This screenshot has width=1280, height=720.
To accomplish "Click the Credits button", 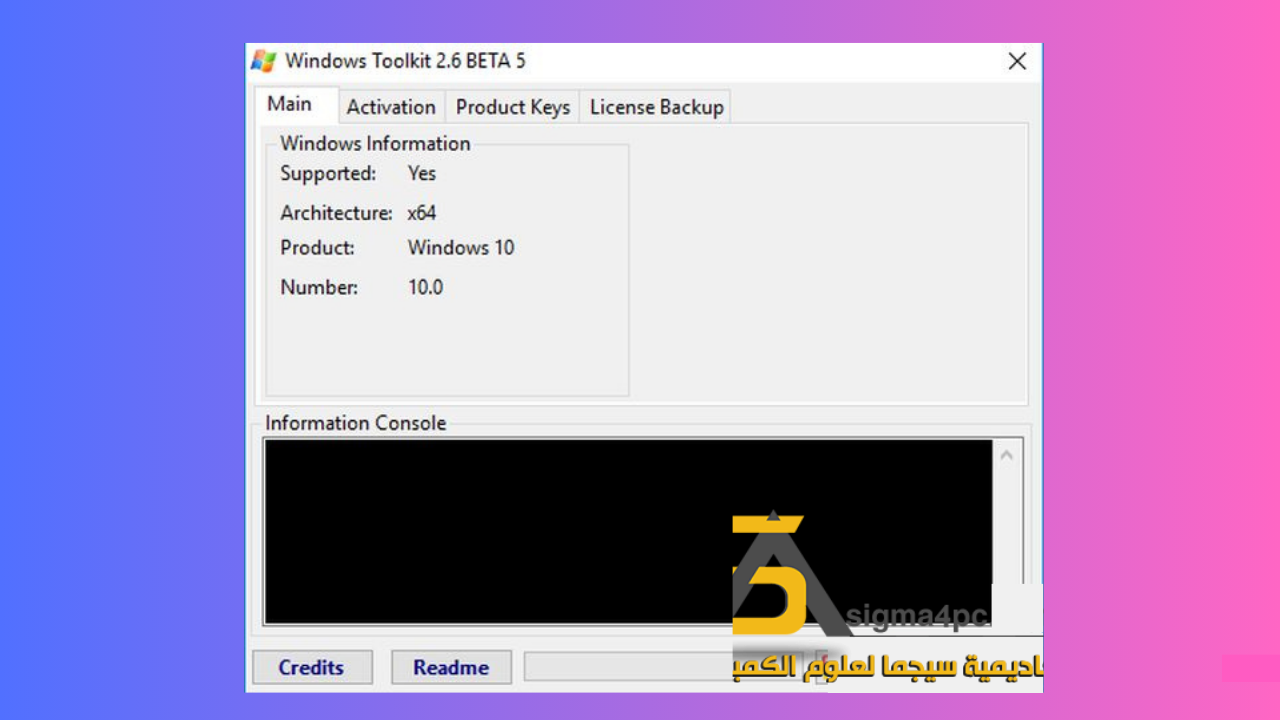I will [x=312, y=667].
